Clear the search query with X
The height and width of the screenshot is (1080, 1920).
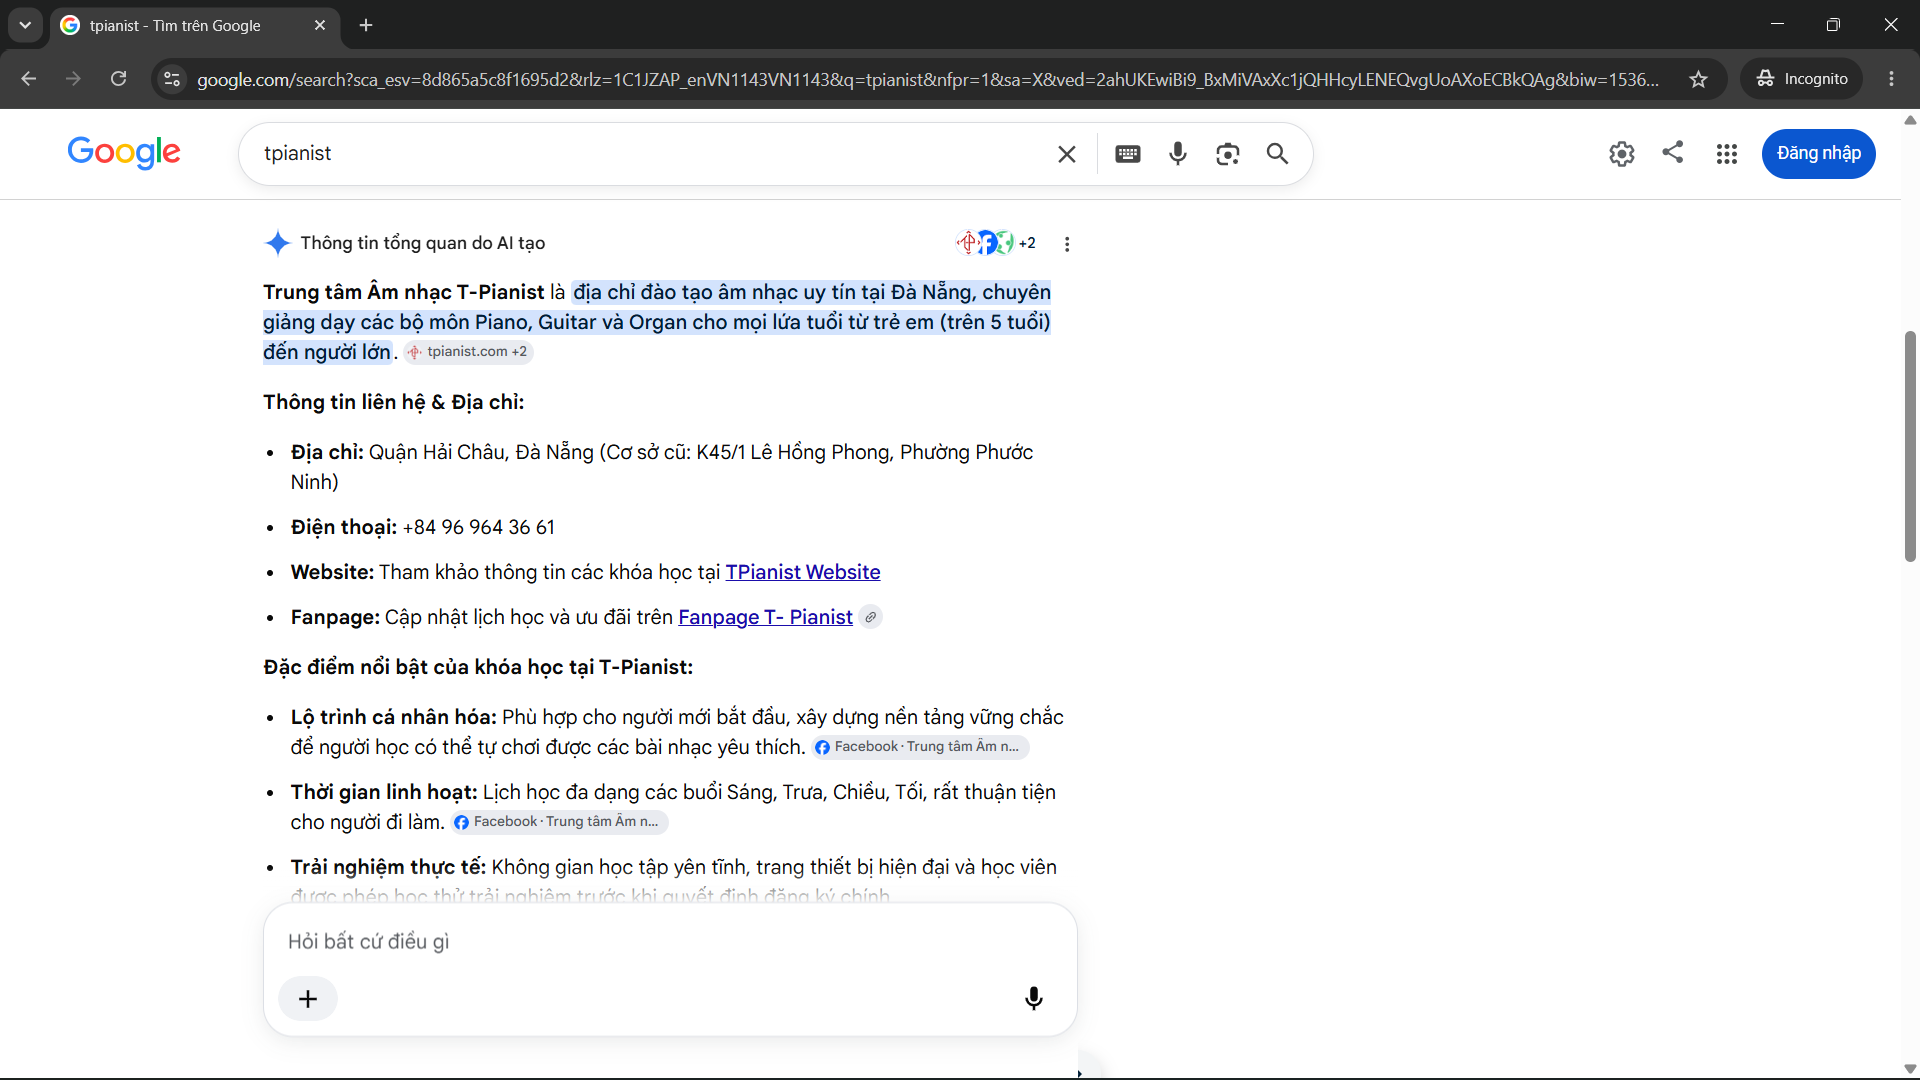[x=1067, y=154]
